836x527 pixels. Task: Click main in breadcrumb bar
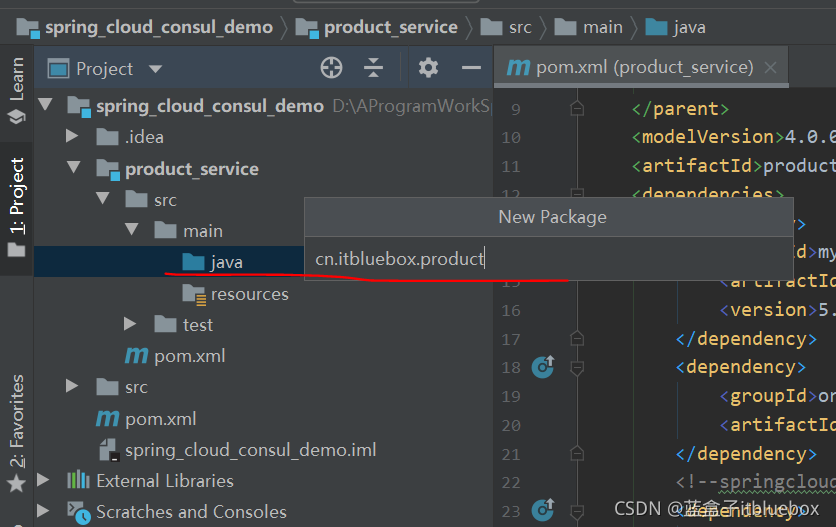[602, 27]
